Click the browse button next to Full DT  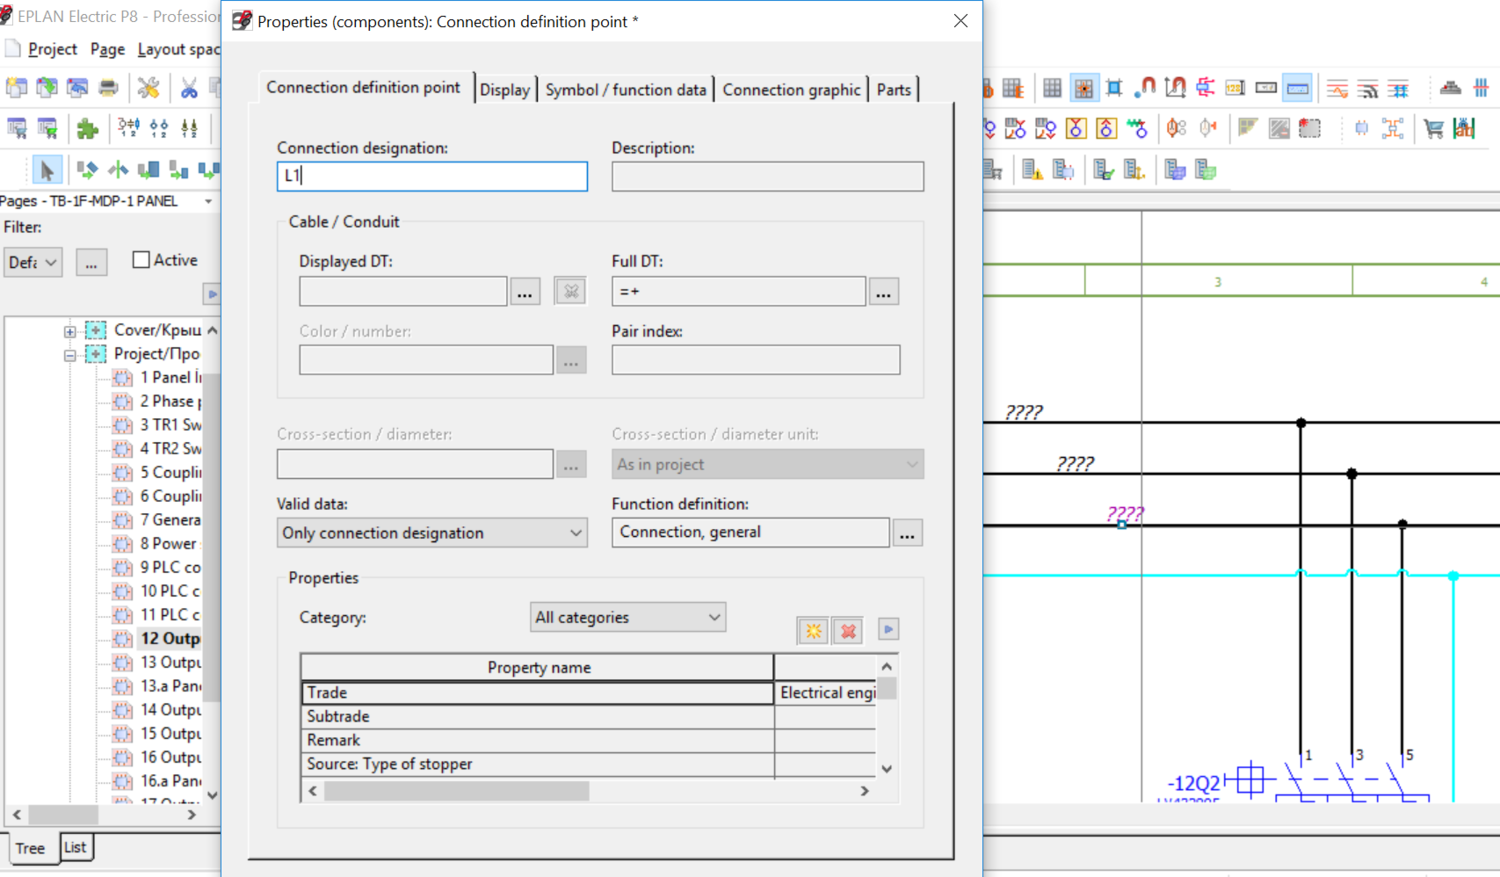(883, 292)
